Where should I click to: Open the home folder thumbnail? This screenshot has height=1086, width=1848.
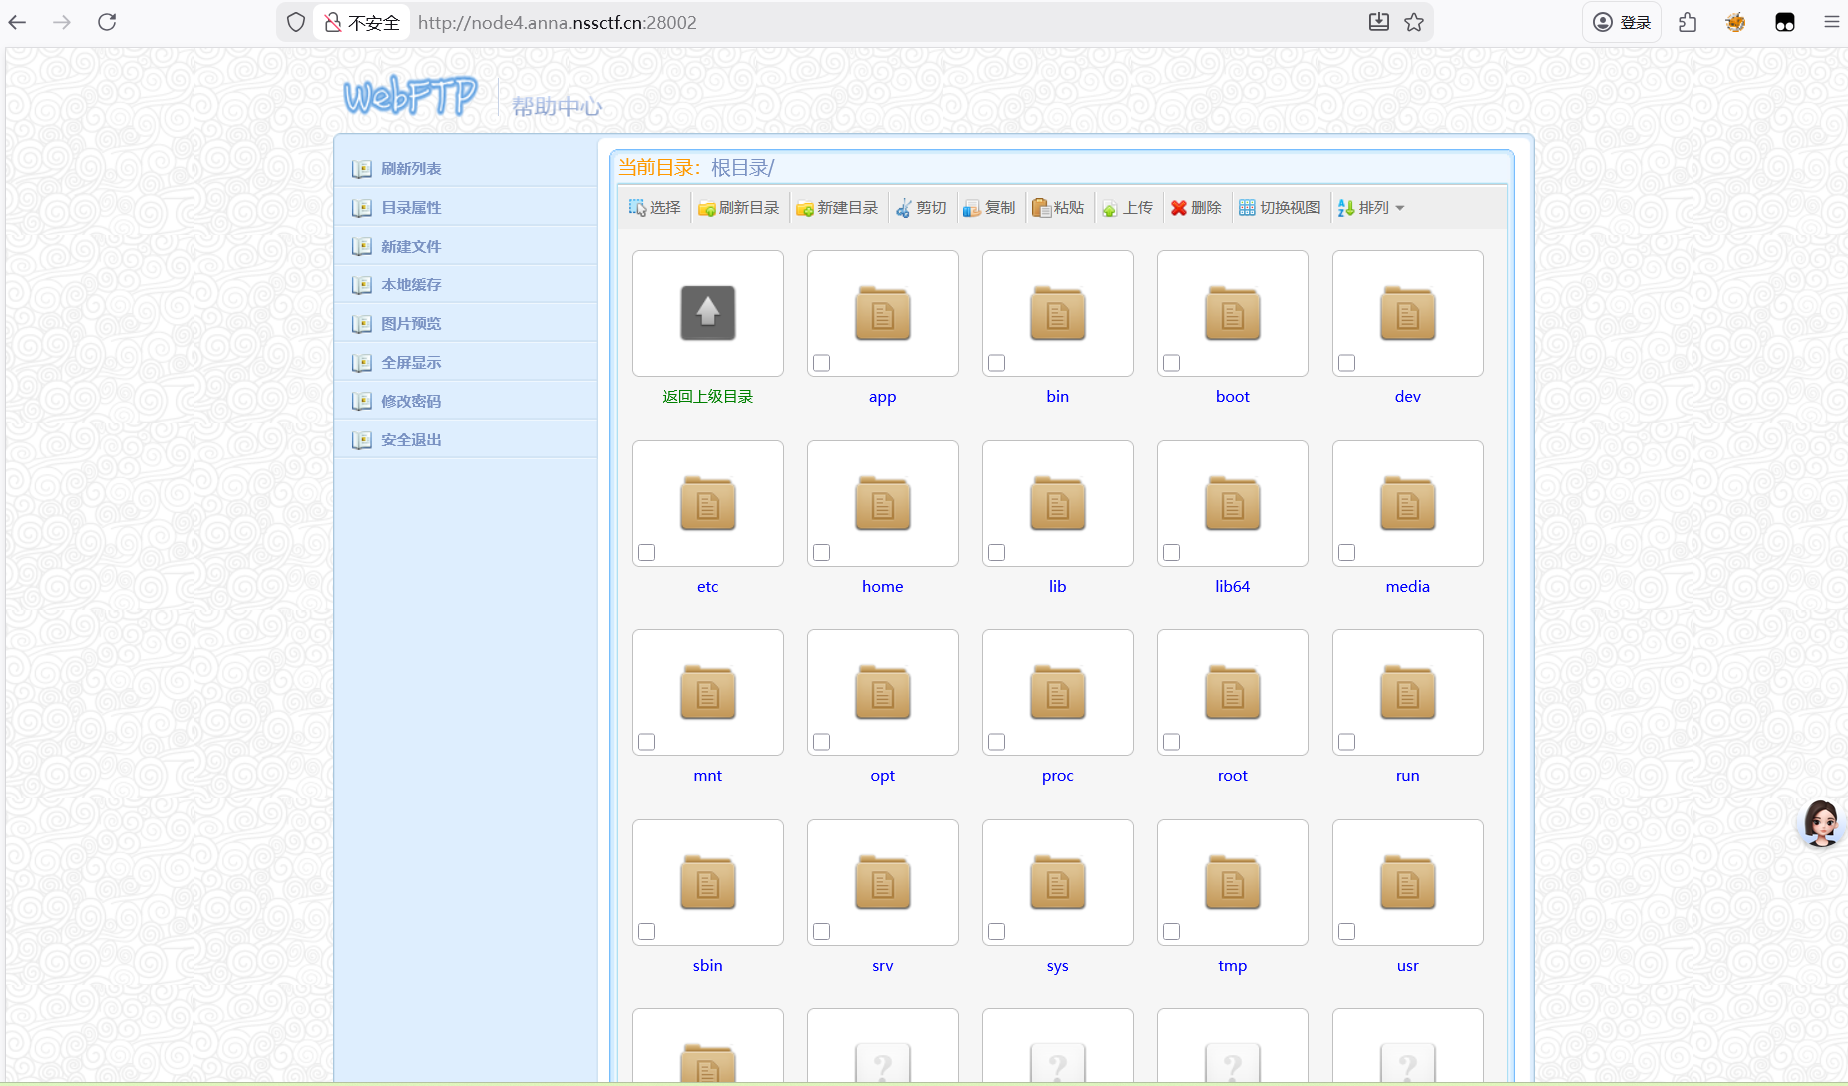882,503
